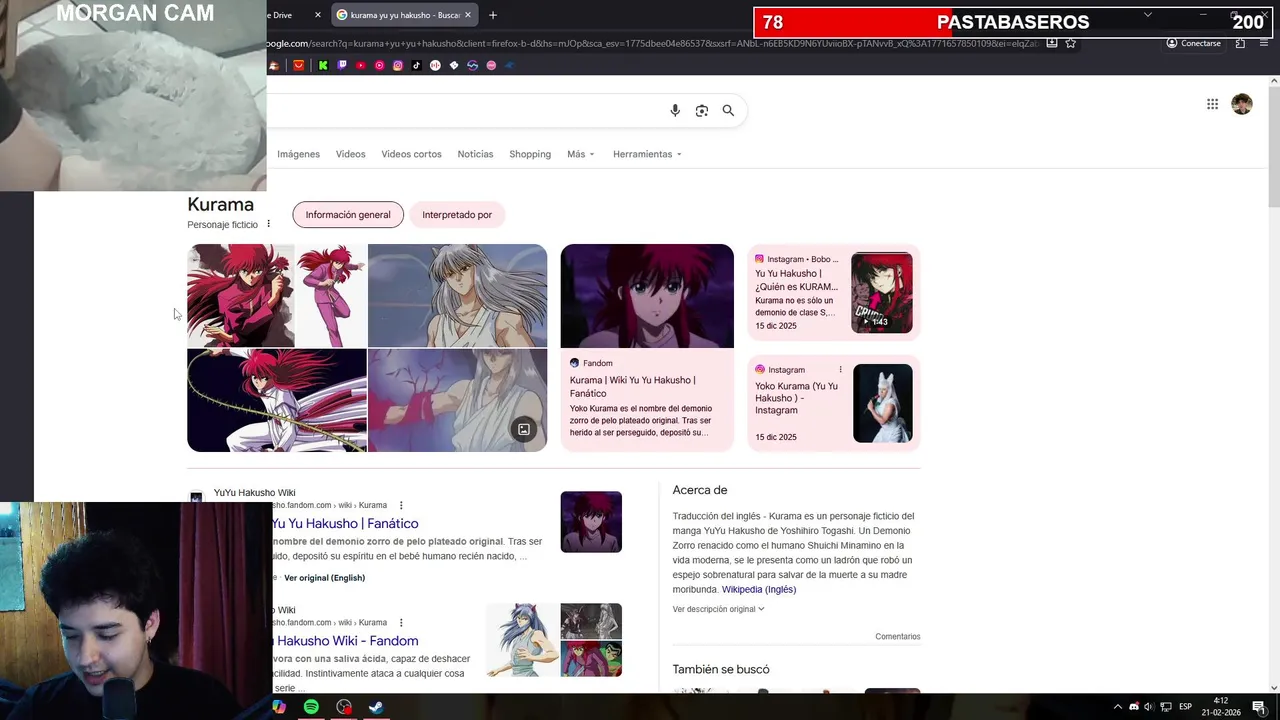This screenshot has width=1280, height=720.
Task: Open the Firefox hamburger menu
Action: coord(1265,43)
